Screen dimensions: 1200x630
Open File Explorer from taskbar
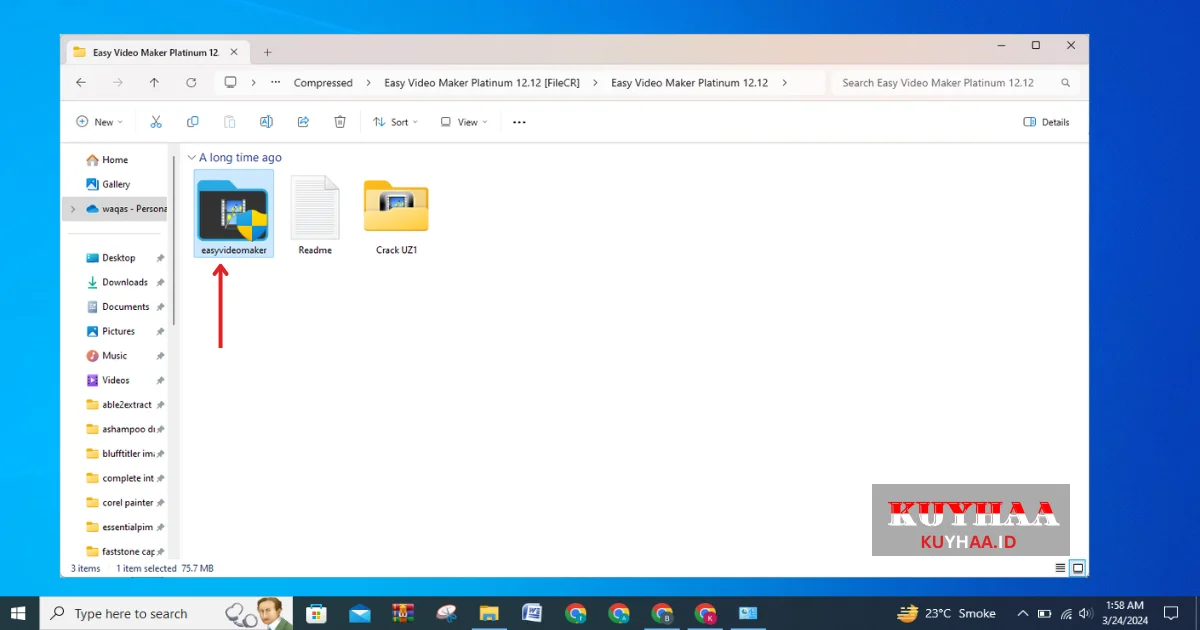(x=489, y=613)
